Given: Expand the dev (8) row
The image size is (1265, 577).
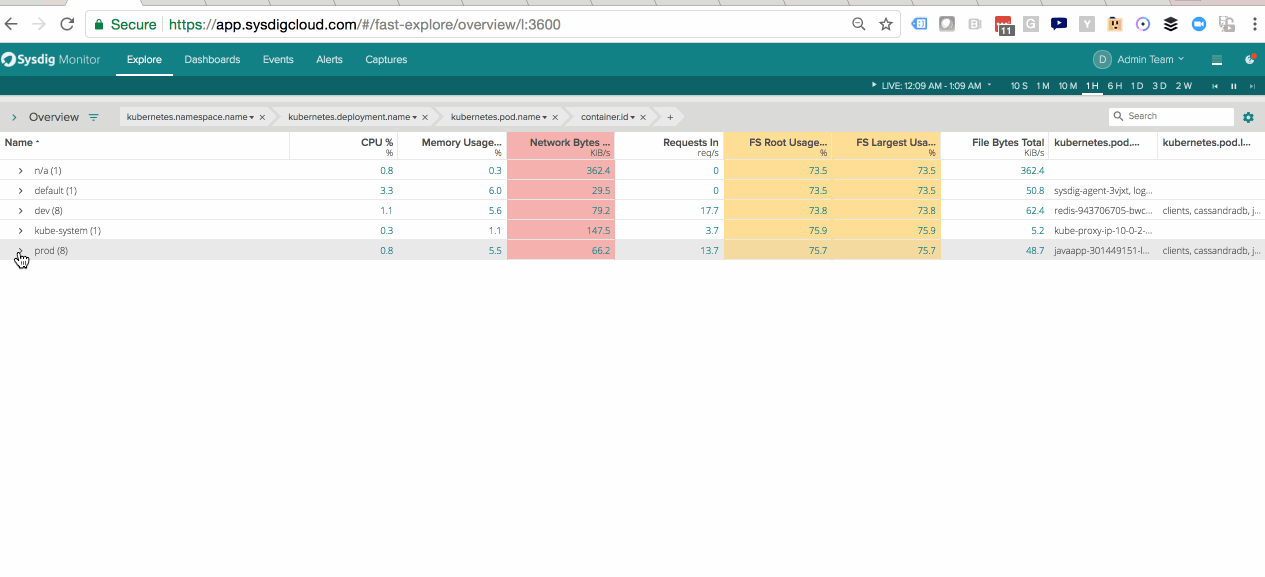Looking at the screenshot, I should 20,211.
